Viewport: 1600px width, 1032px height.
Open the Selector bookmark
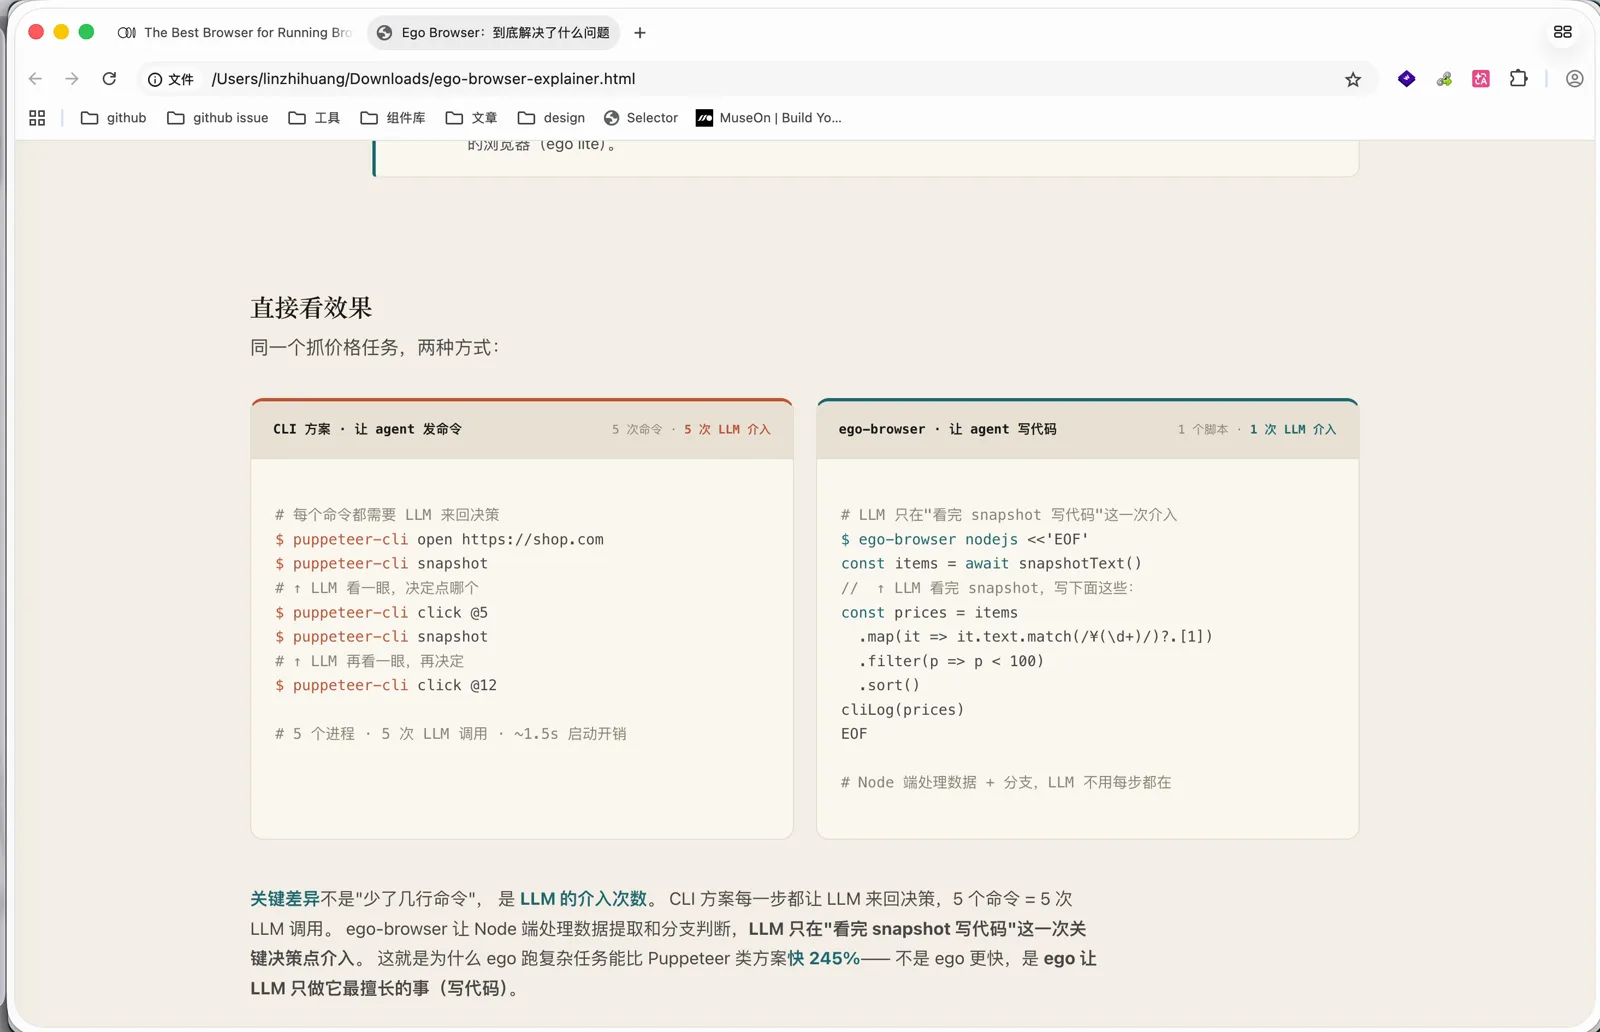pos(641,118)
